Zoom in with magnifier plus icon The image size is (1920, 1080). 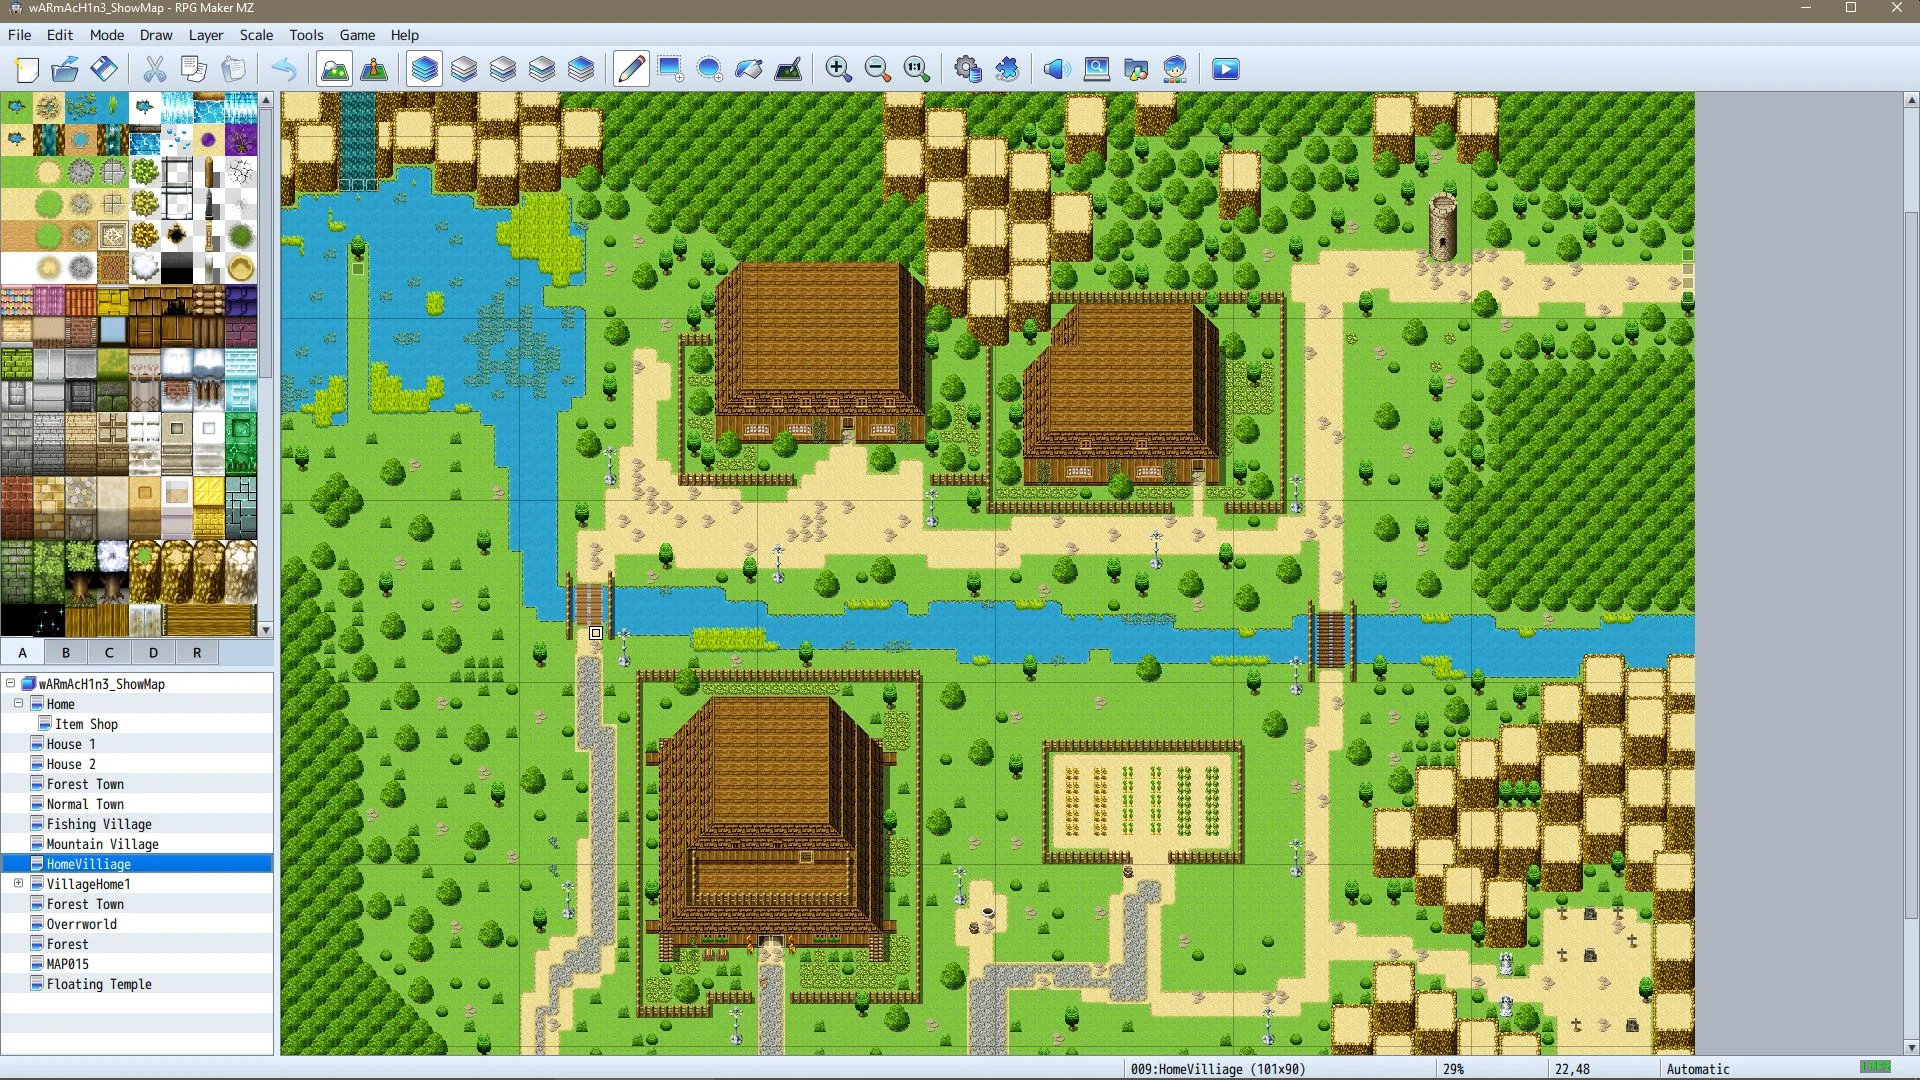(838, 69)
